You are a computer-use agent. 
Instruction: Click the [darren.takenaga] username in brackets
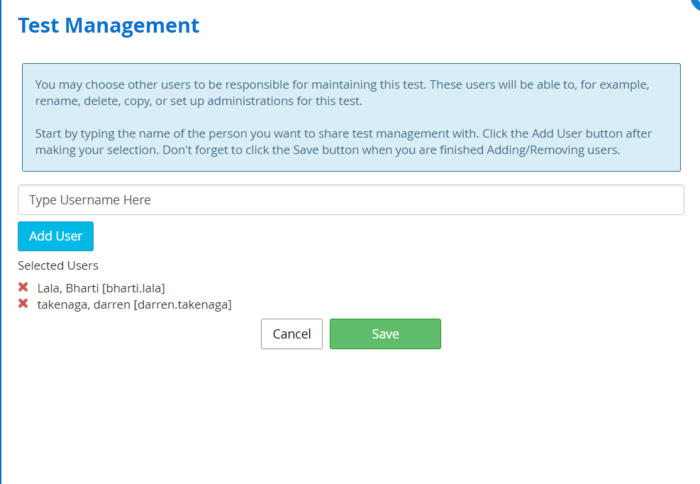182,304
